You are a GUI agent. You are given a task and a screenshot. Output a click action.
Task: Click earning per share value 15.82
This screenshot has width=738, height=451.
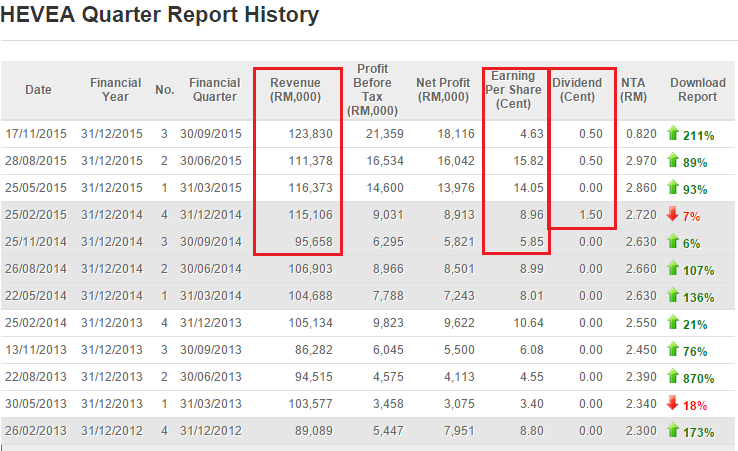click(529, 161)
